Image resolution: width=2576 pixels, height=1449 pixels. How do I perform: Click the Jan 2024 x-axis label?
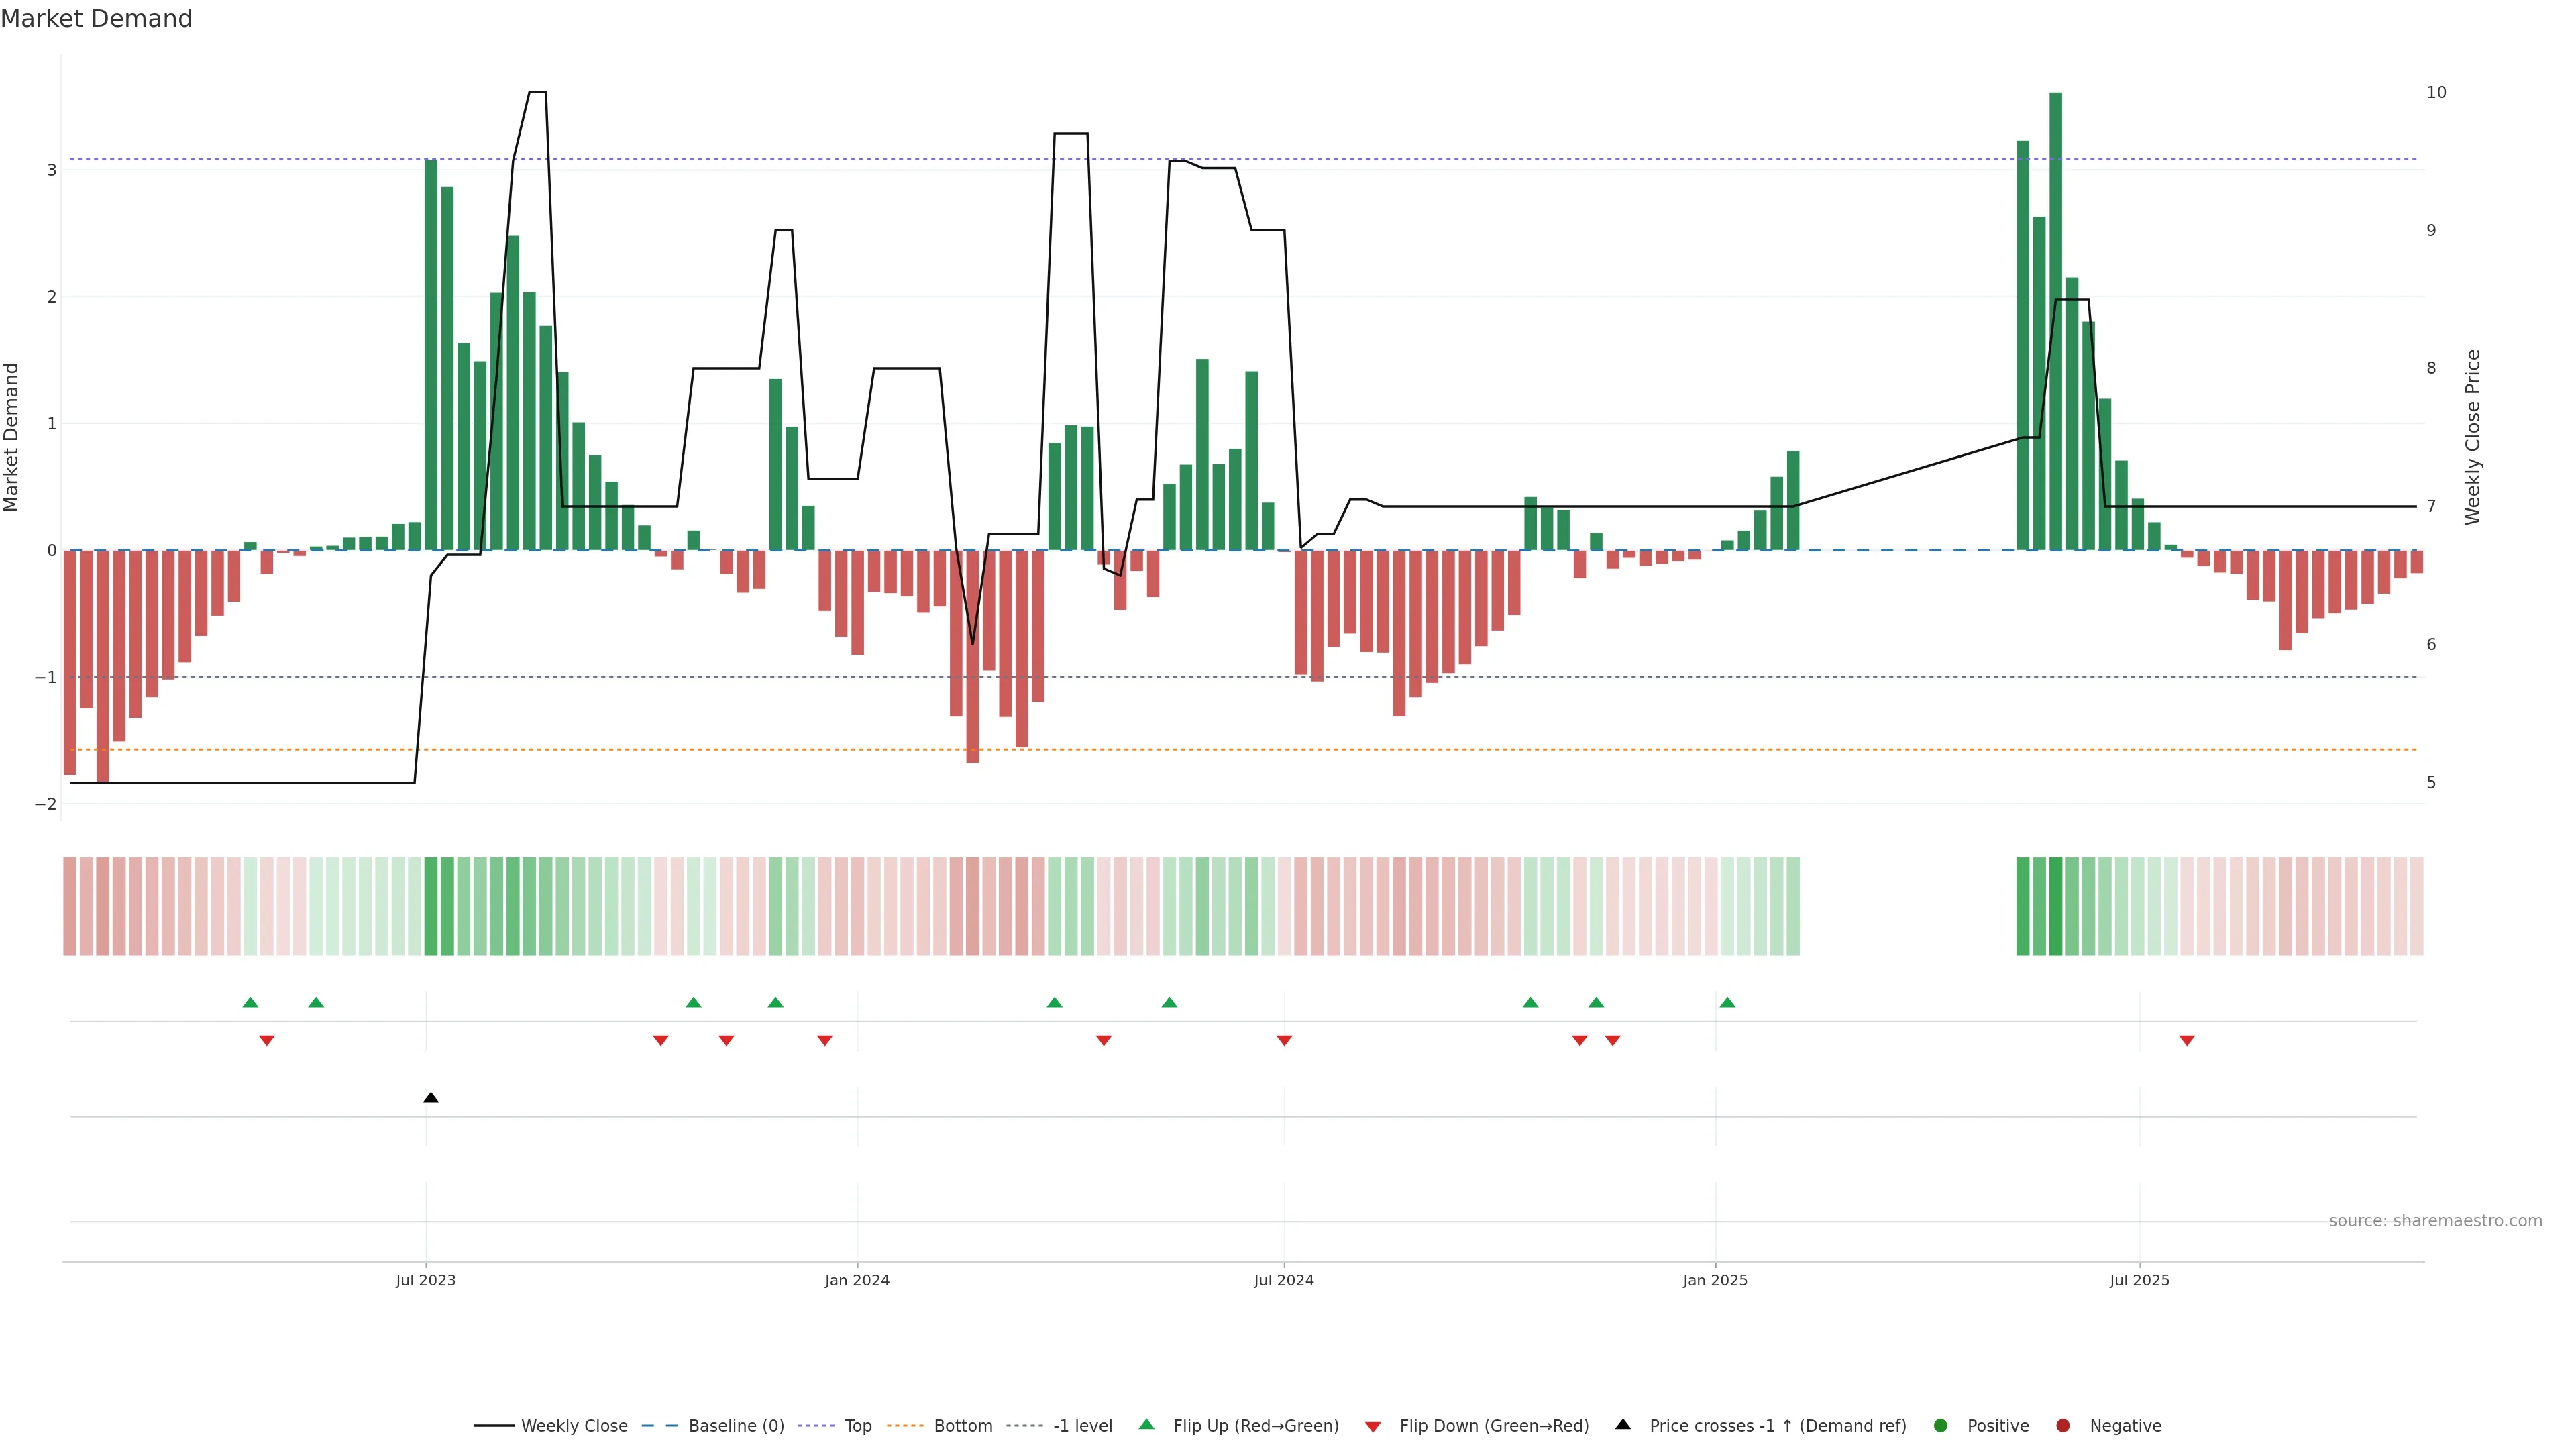pyautogui.click(x=857, y=1280)
